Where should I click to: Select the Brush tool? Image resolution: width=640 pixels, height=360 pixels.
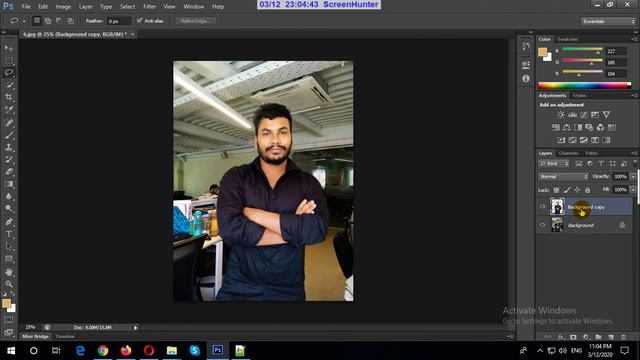click(9, 135)
